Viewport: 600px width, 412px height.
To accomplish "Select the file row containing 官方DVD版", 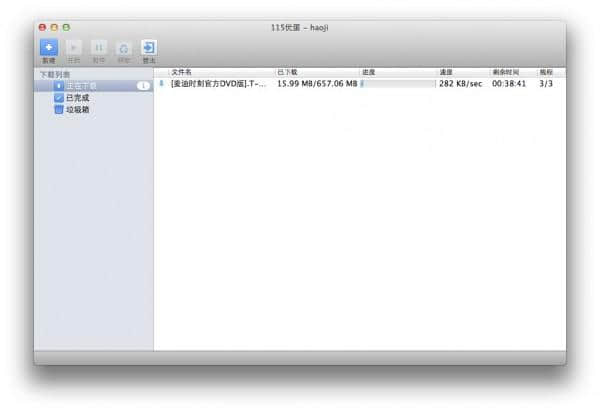I will 360,84.
